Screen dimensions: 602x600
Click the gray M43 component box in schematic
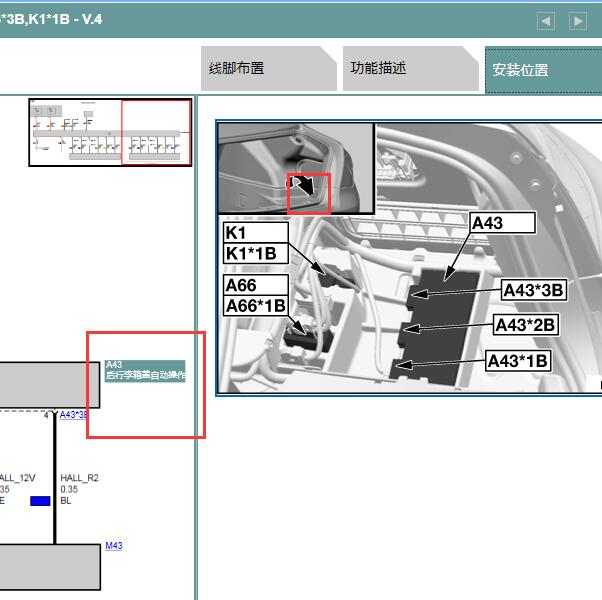click(50, 567)
